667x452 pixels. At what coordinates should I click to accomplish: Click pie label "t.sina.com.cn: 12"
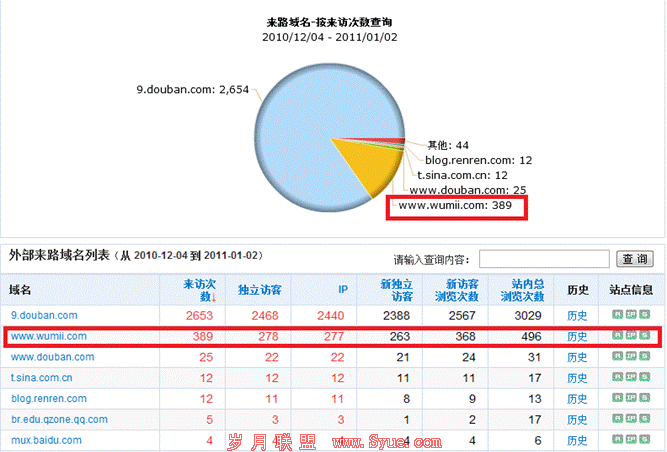[462, 175]
